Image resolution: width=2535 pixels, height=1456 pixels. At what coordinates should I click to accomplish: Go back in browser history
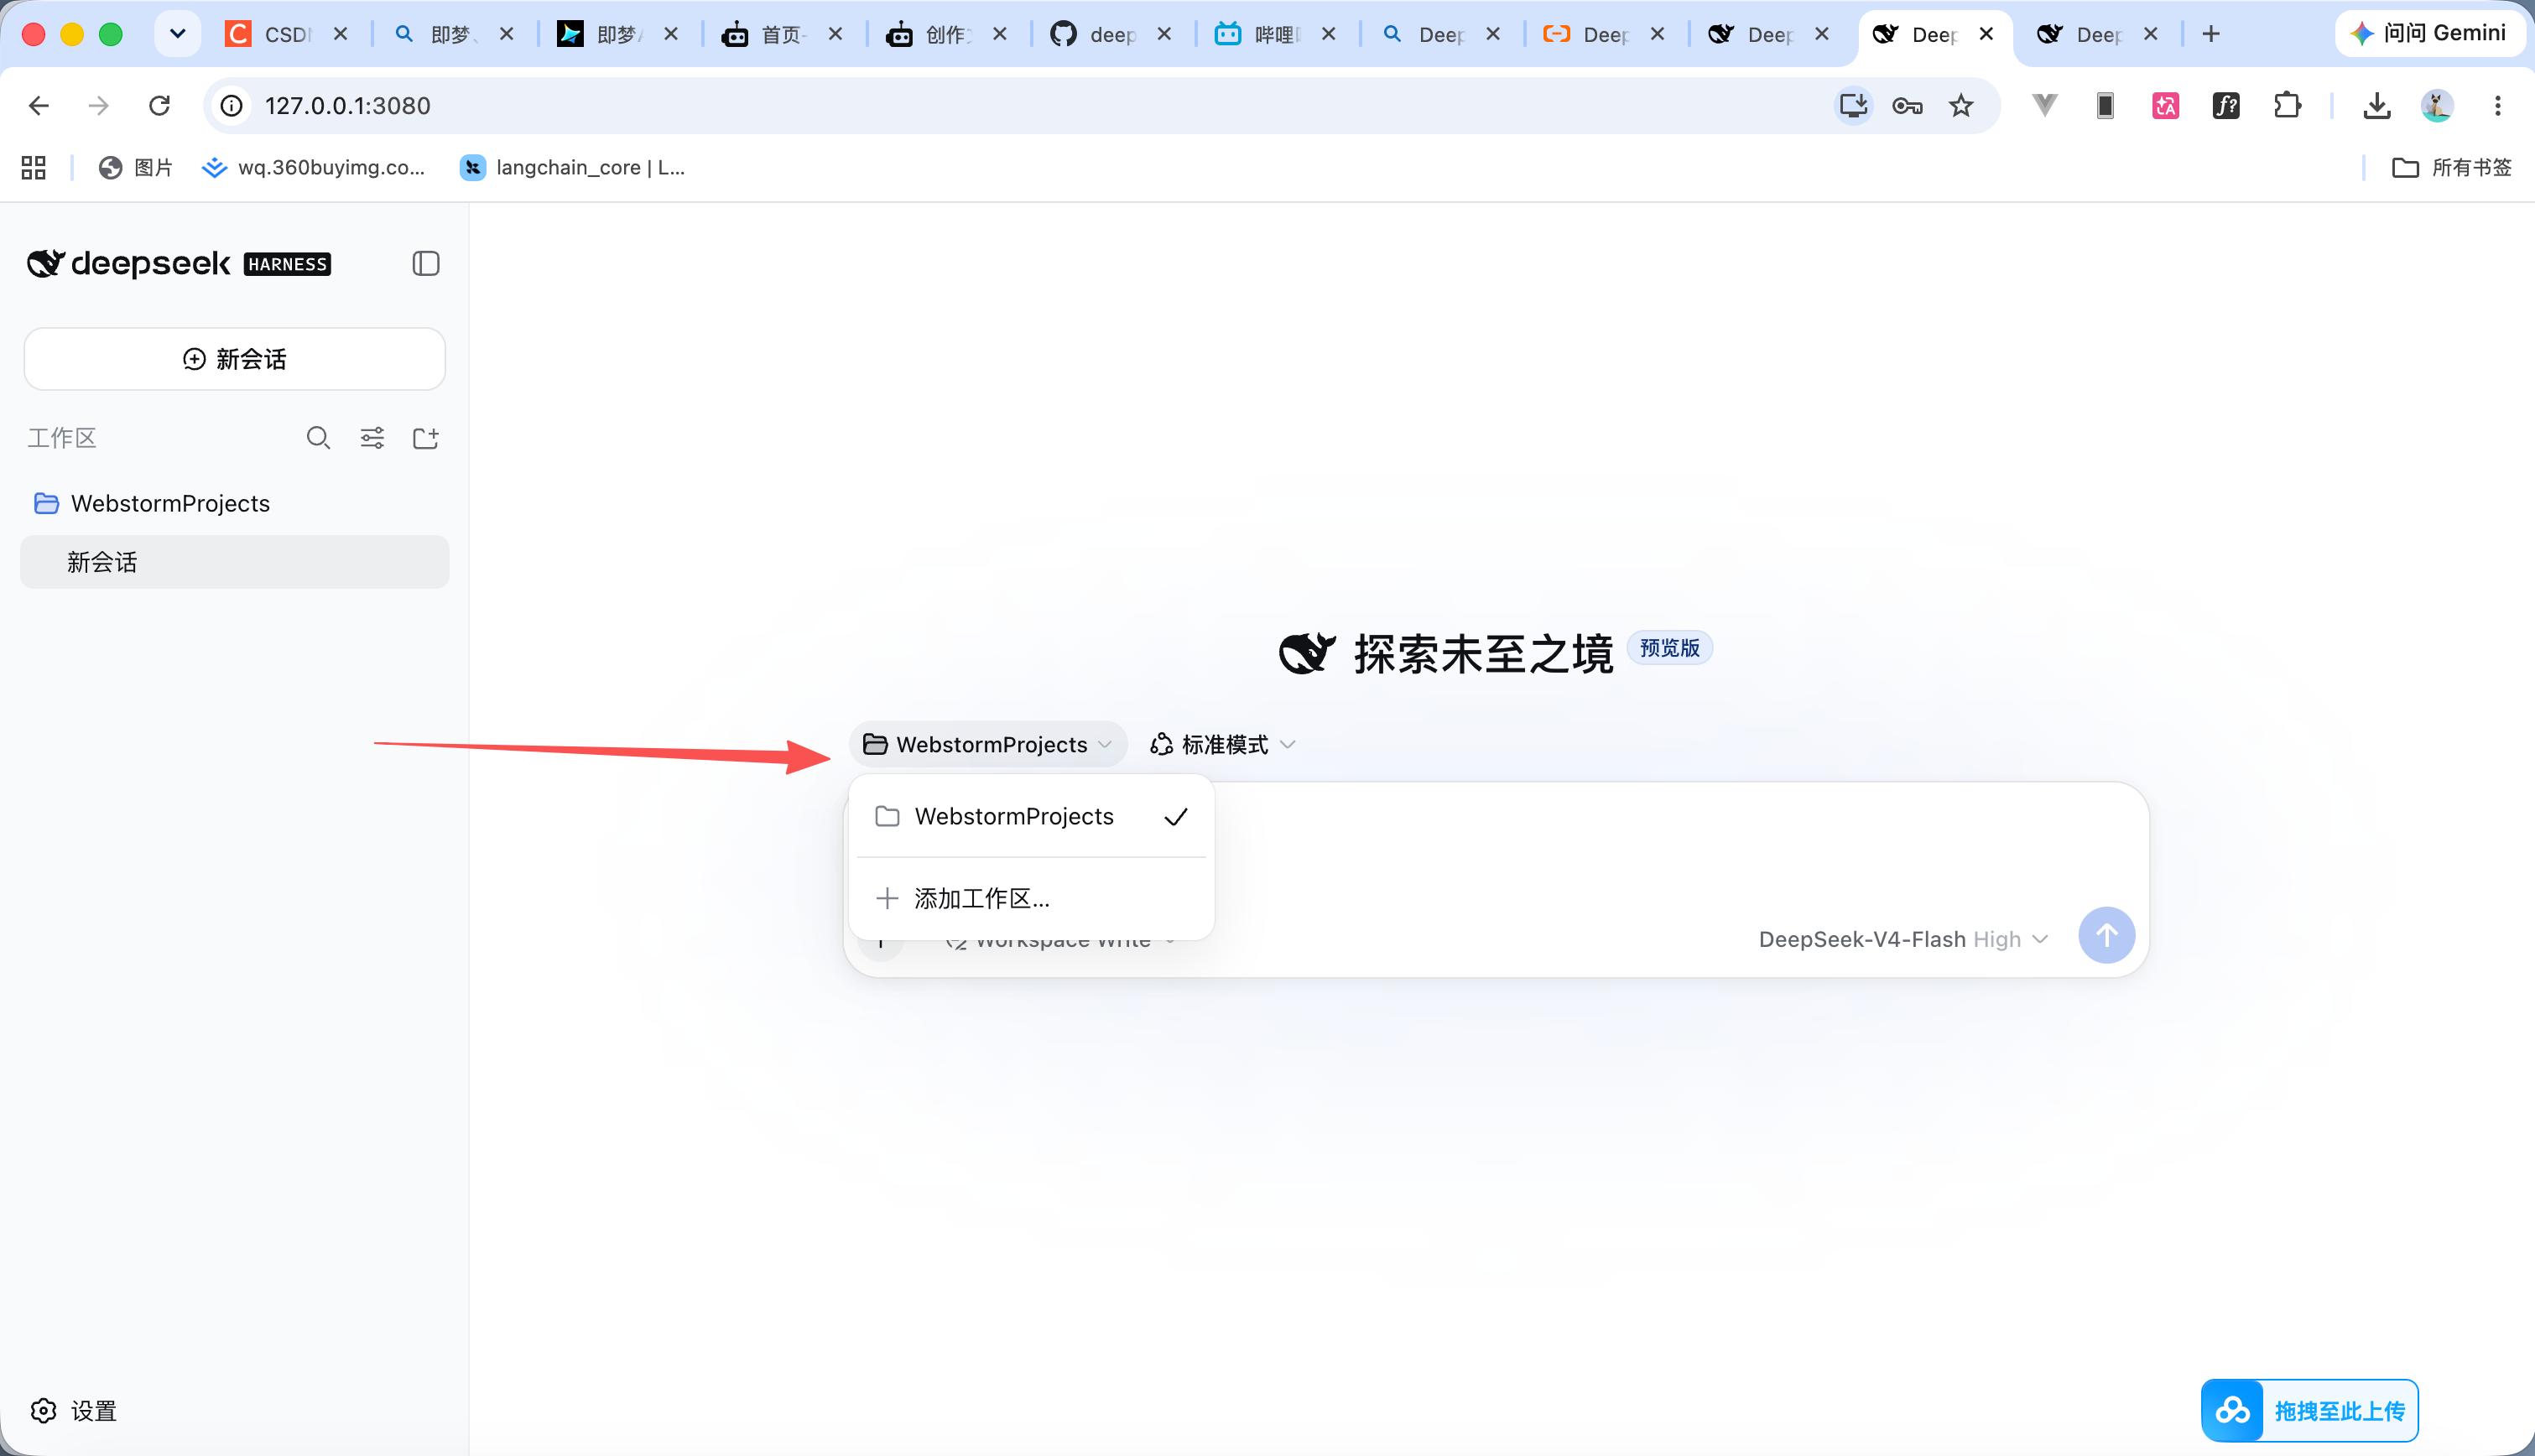[39, 106]
